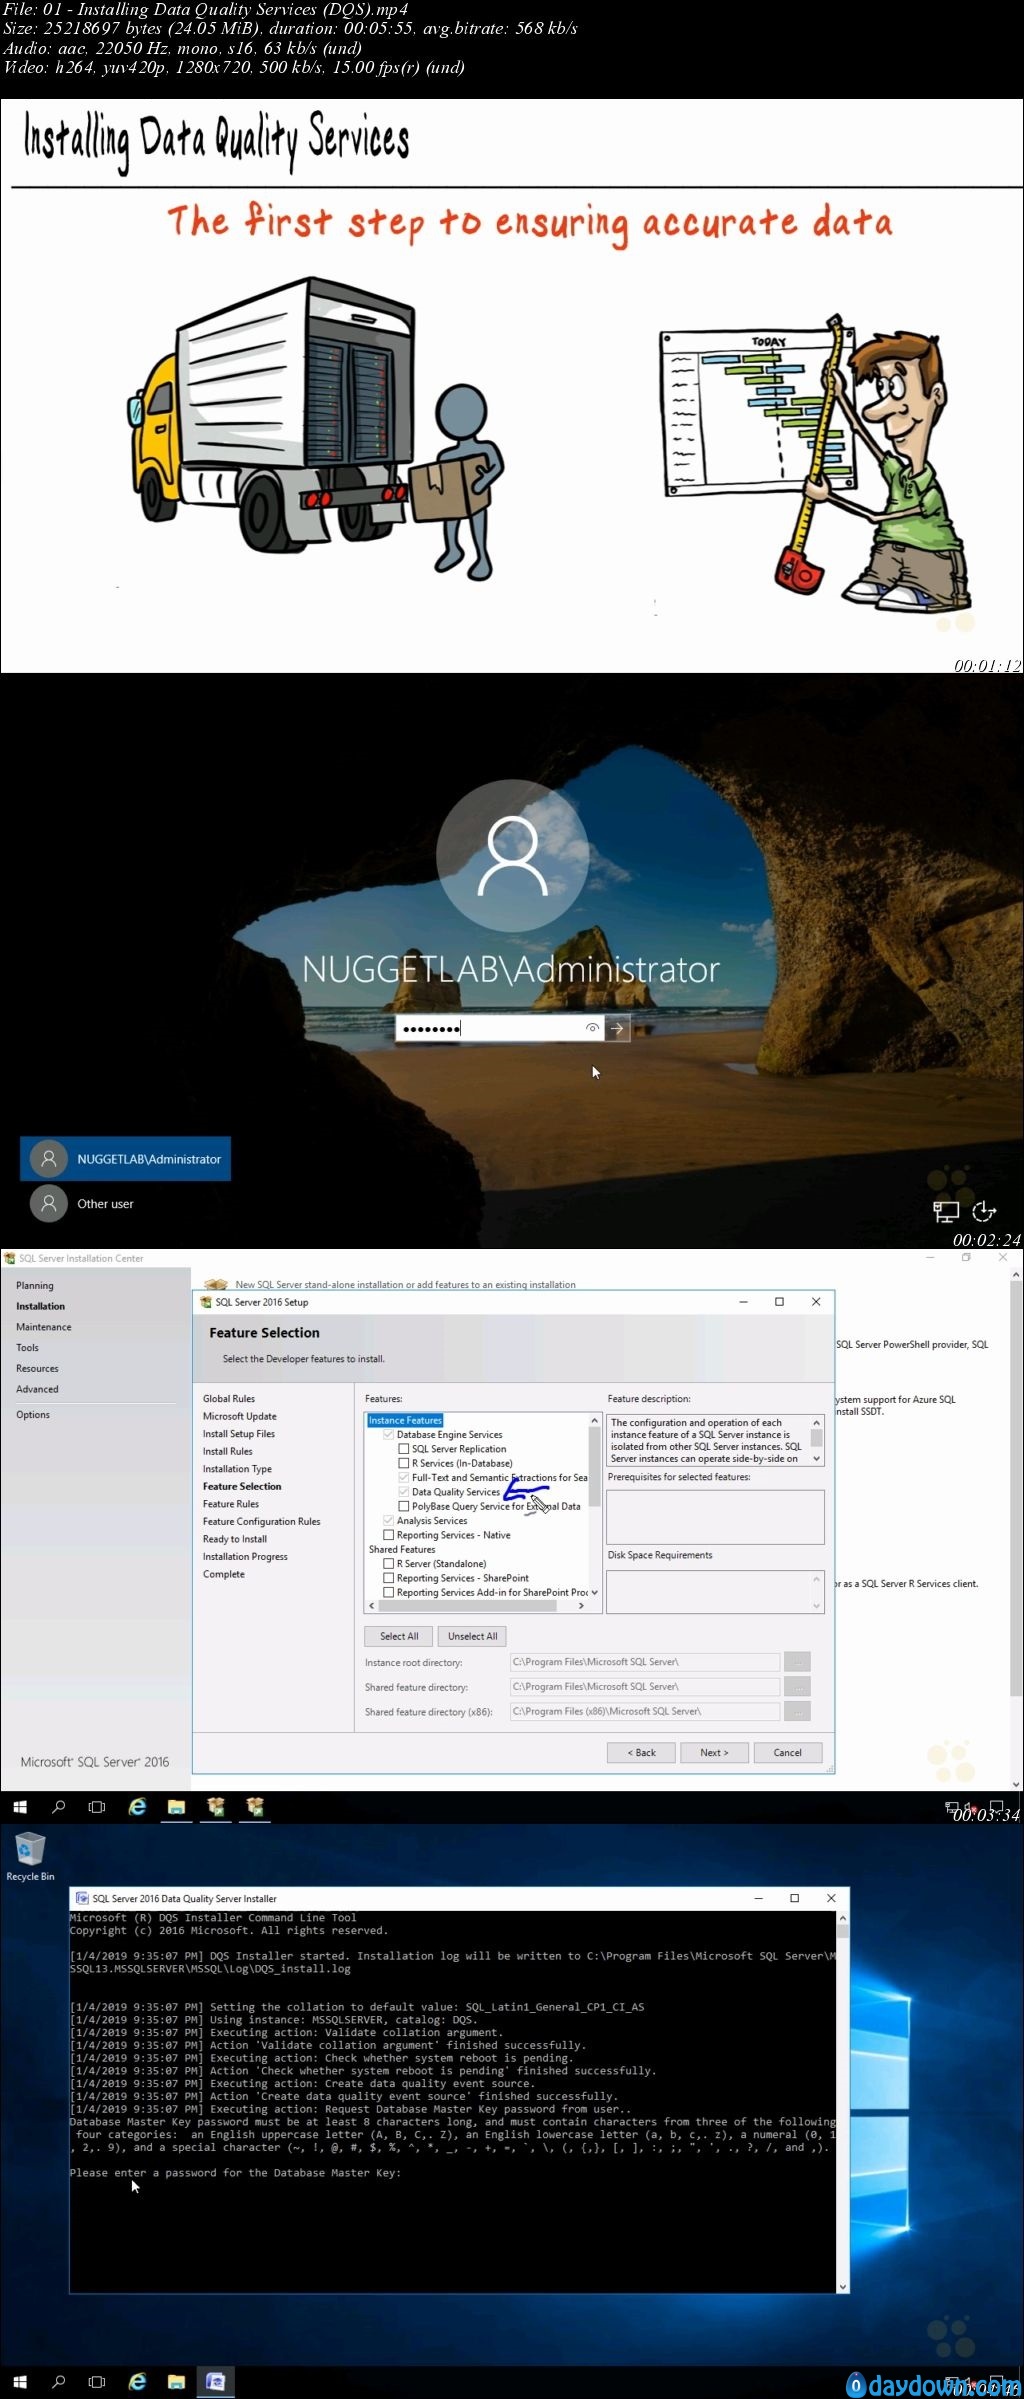Click the DQS console vertical scrollbar thumb
This screenshot has height=2399, width=1024.
(x=843, y=1931)
